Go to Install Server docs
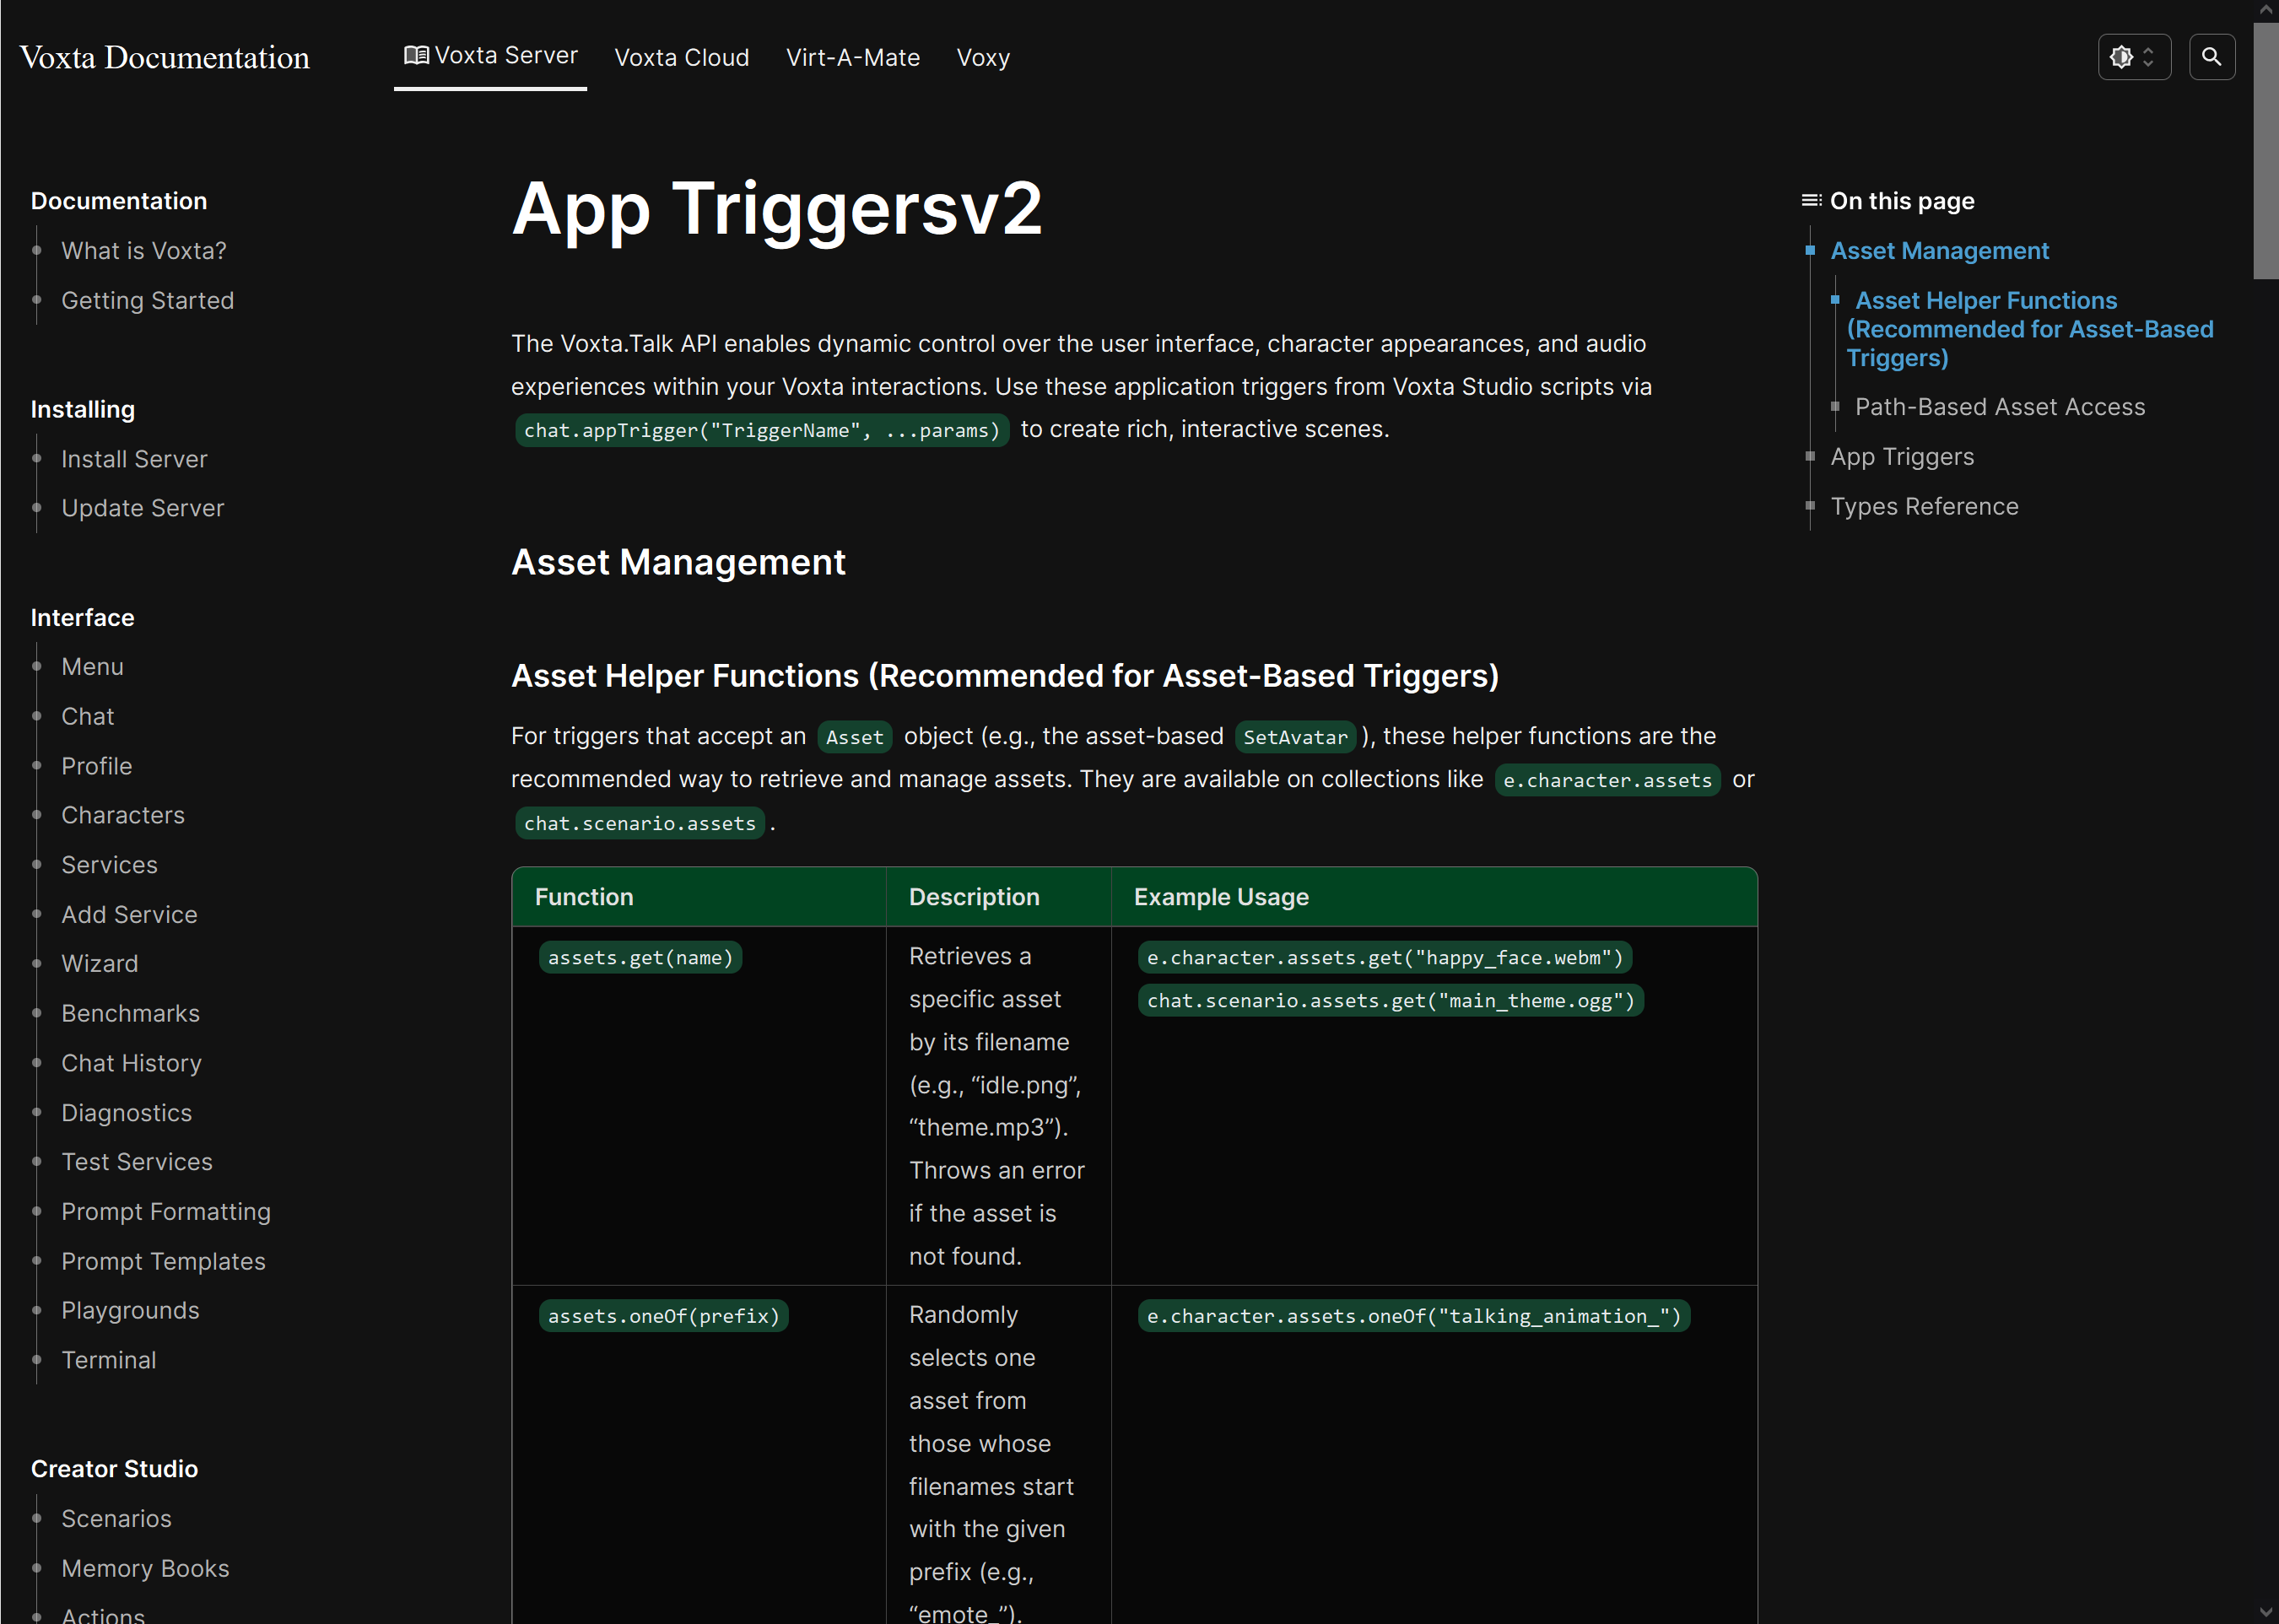The image size is (2279, 1624). [134, 459]
